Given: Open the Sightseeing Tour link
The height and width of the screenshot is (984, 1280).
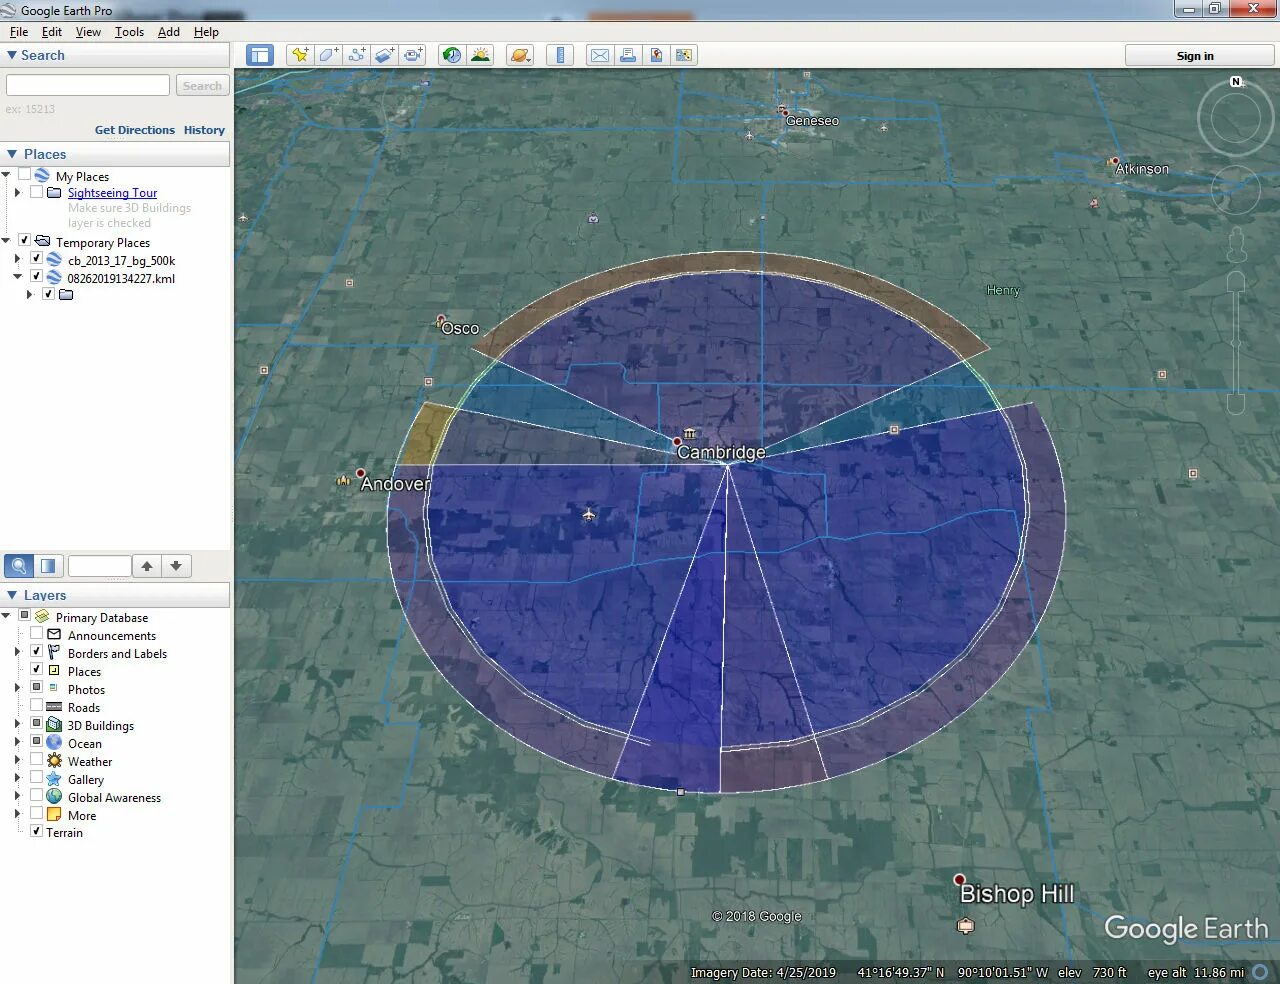Looking at the screenshot, I should [112, 193].
